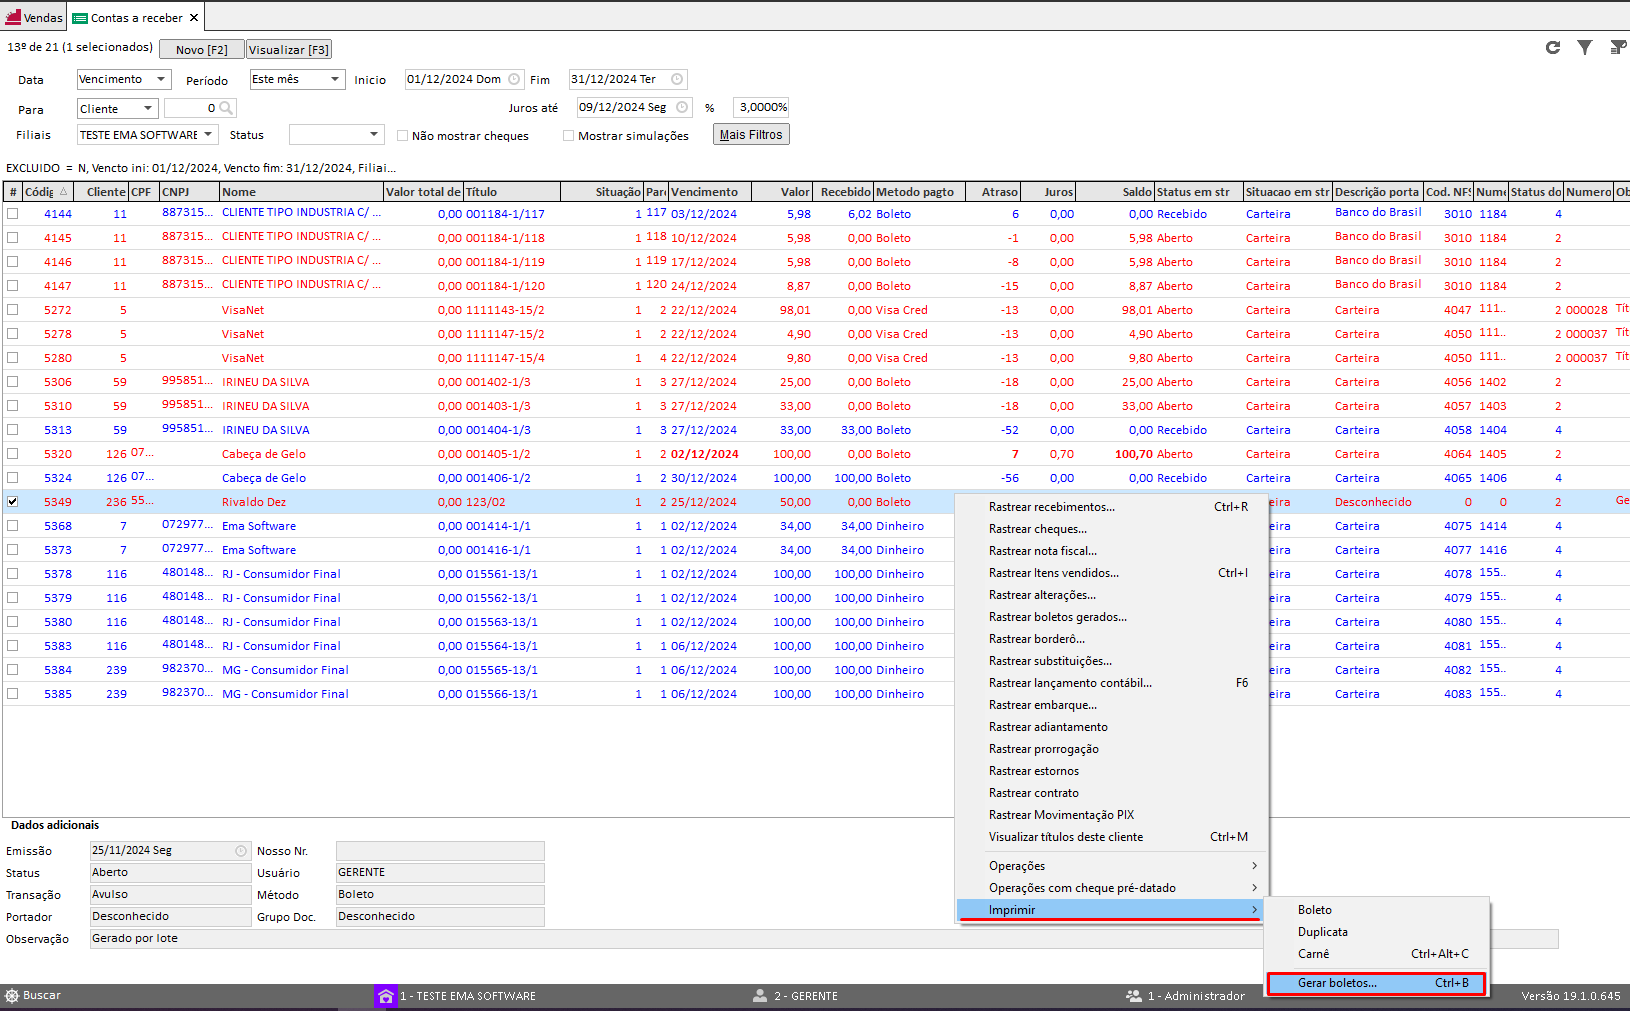Switch to the Vendas tab
This screenshot has height=1011, width=1630.
[35, 17]
